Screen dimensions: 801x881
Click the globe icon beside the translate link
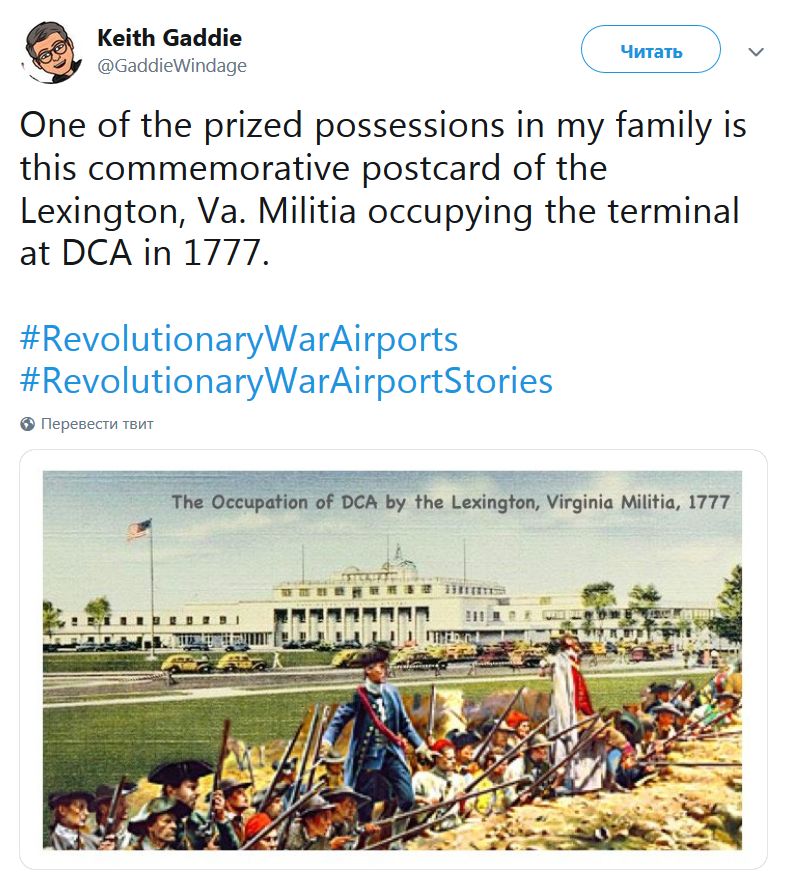point(28,424)
